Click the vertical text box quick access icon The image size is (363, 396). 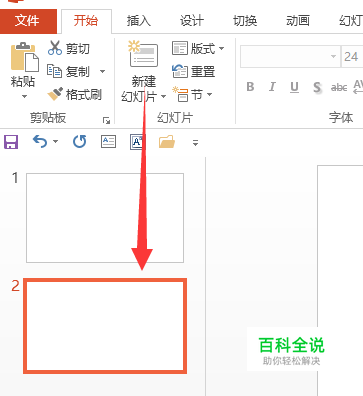point(137,142)
